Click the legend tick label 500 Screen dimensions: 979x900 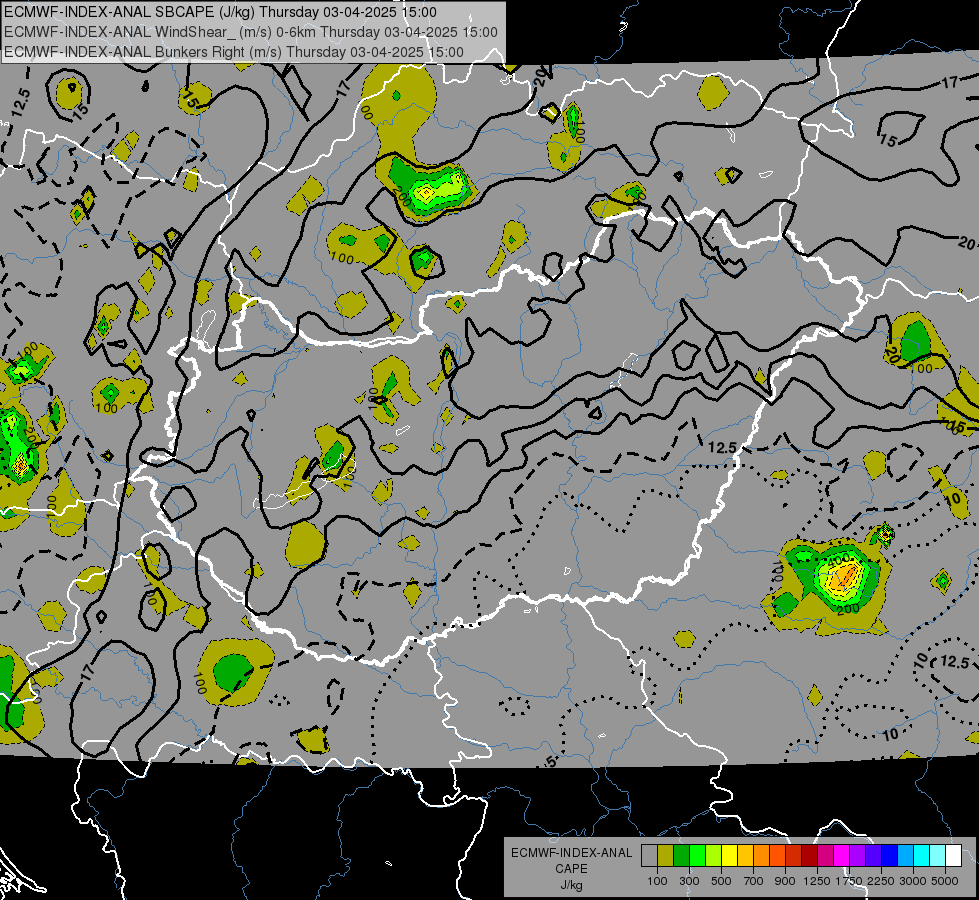pyautogui.click(x=721, y=881)
